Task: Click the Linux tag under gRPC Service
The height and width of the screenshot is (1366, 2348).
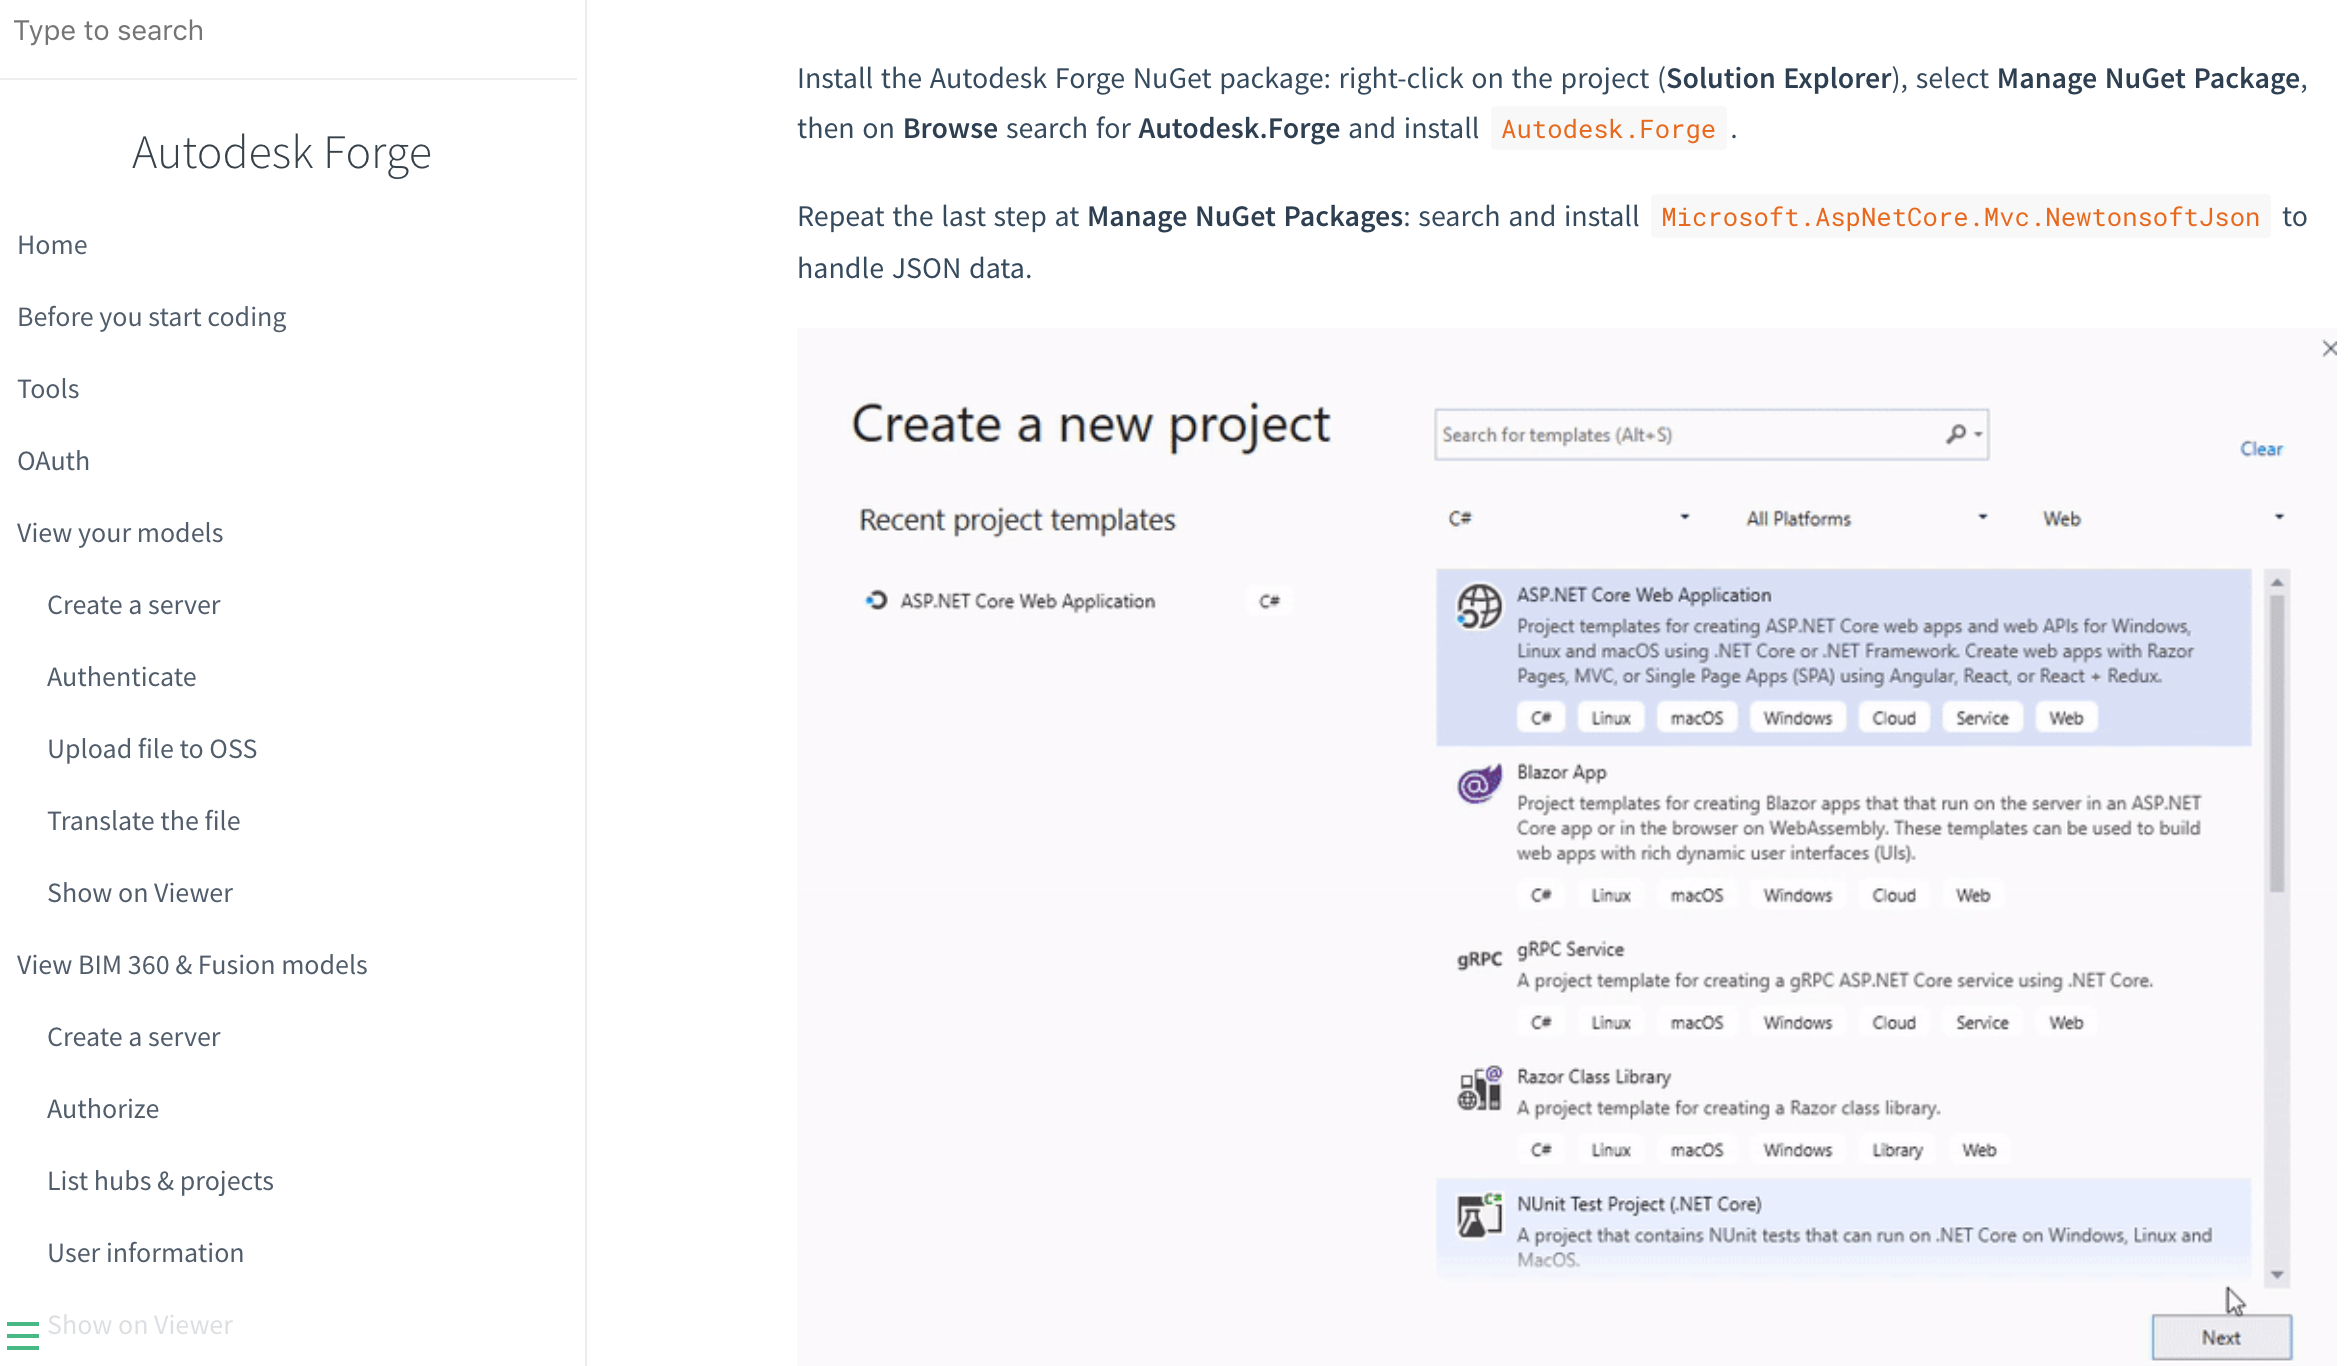Action: (1610, 1022)
